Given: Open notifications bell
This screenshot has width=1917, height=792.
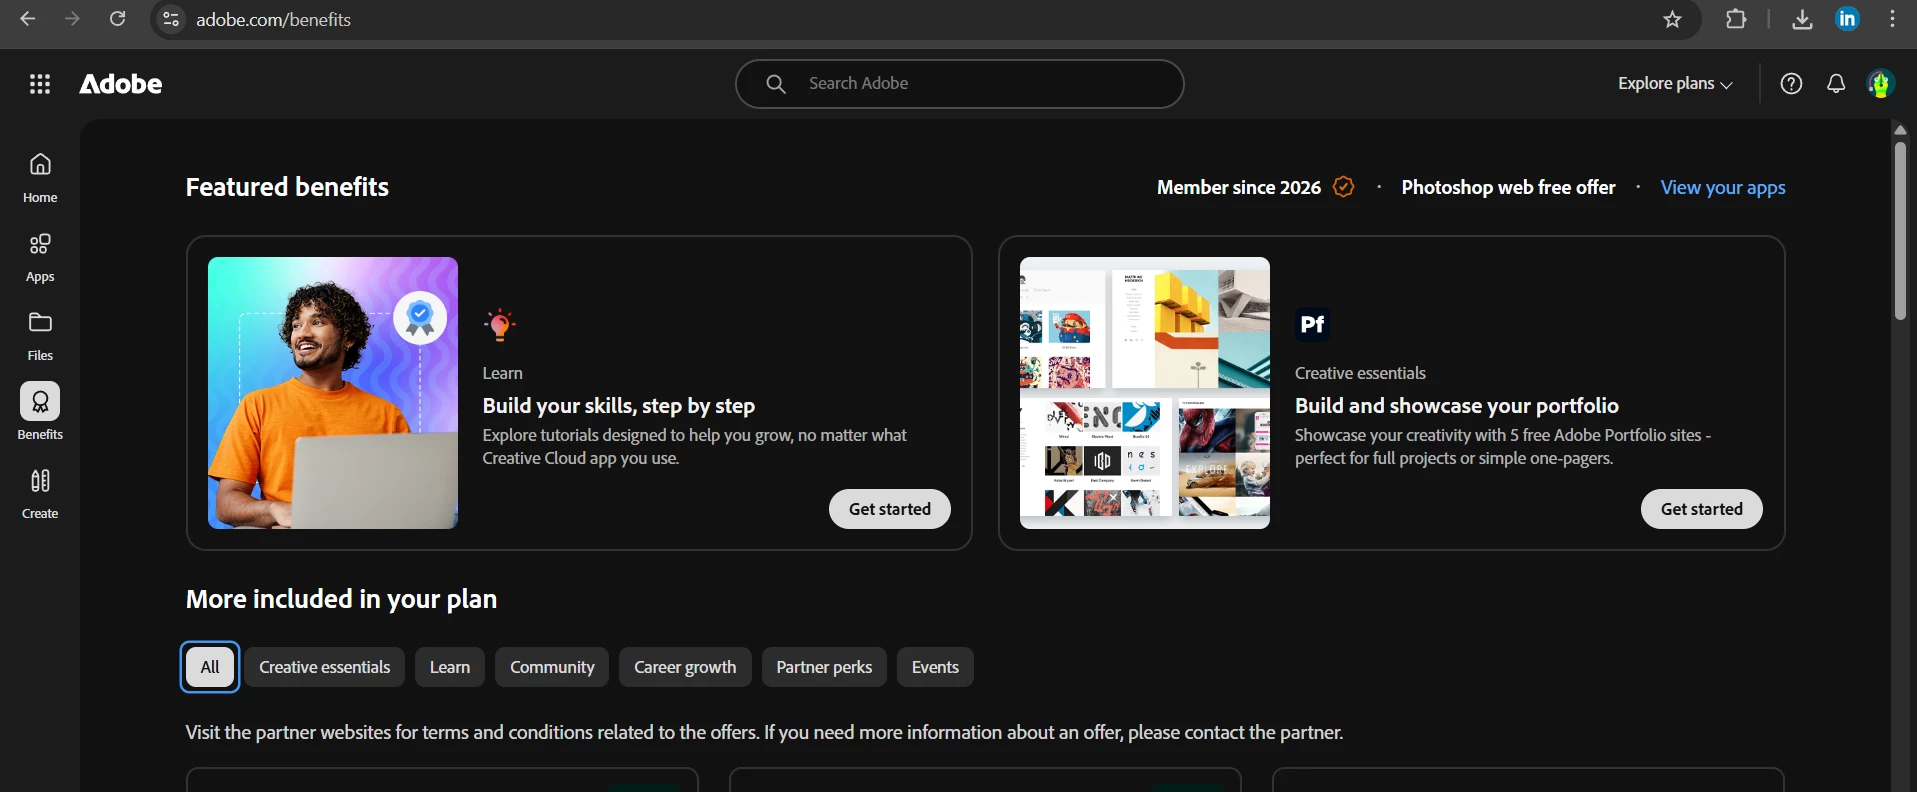Looking at the screenshot, I should [1836, 84].
